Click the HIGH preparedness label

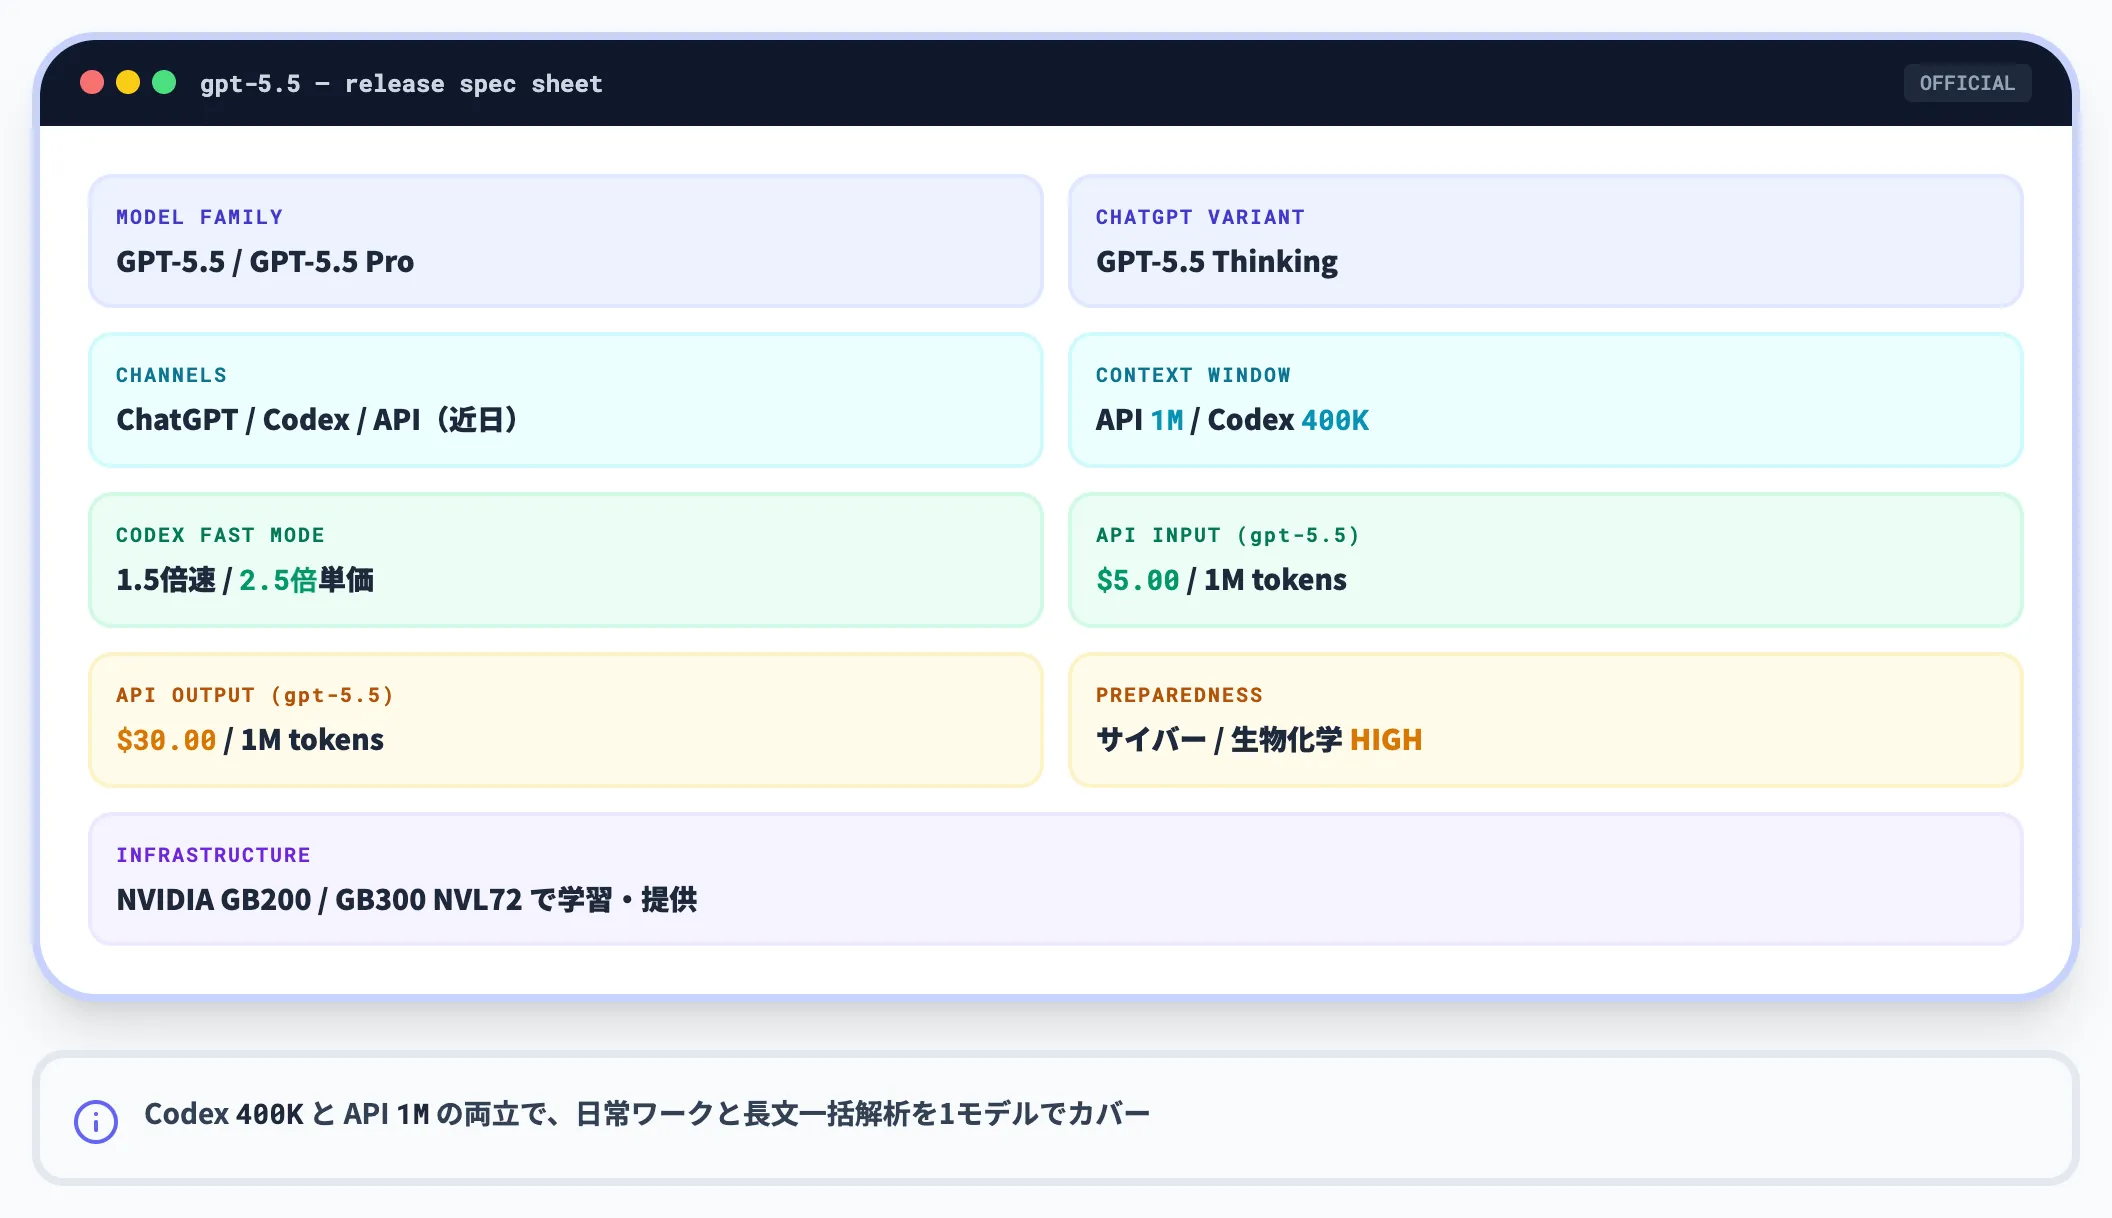pos(1388,740)
